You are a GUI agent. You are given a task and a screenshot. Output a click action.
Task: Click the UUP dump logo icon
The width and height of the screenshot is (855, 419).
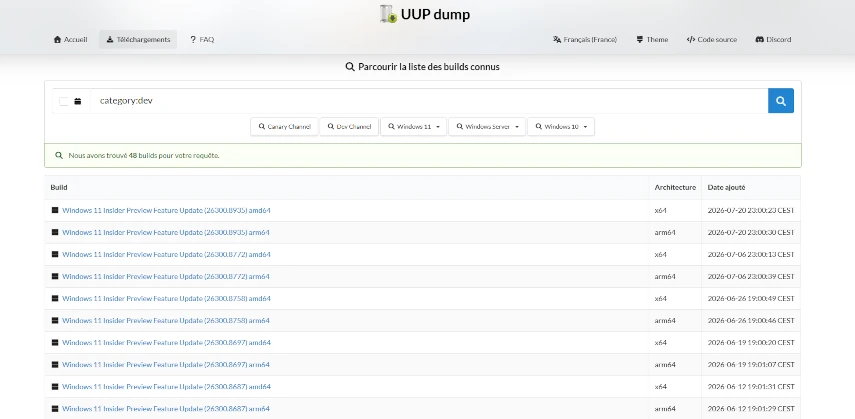tap(388, 14)
